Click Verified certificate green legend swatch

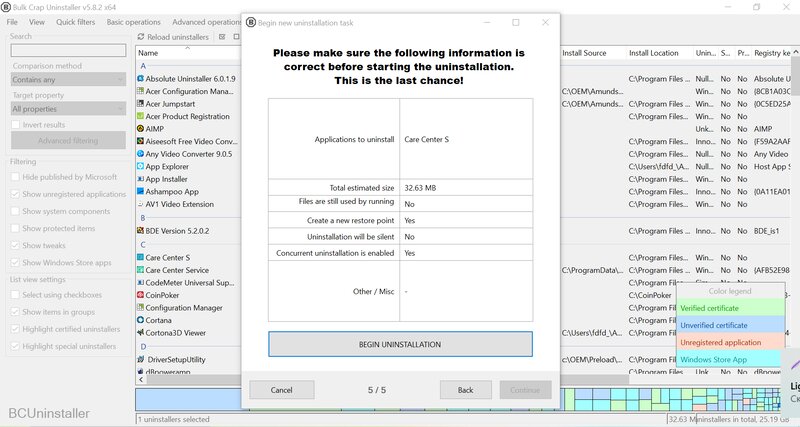coord(730,308)
